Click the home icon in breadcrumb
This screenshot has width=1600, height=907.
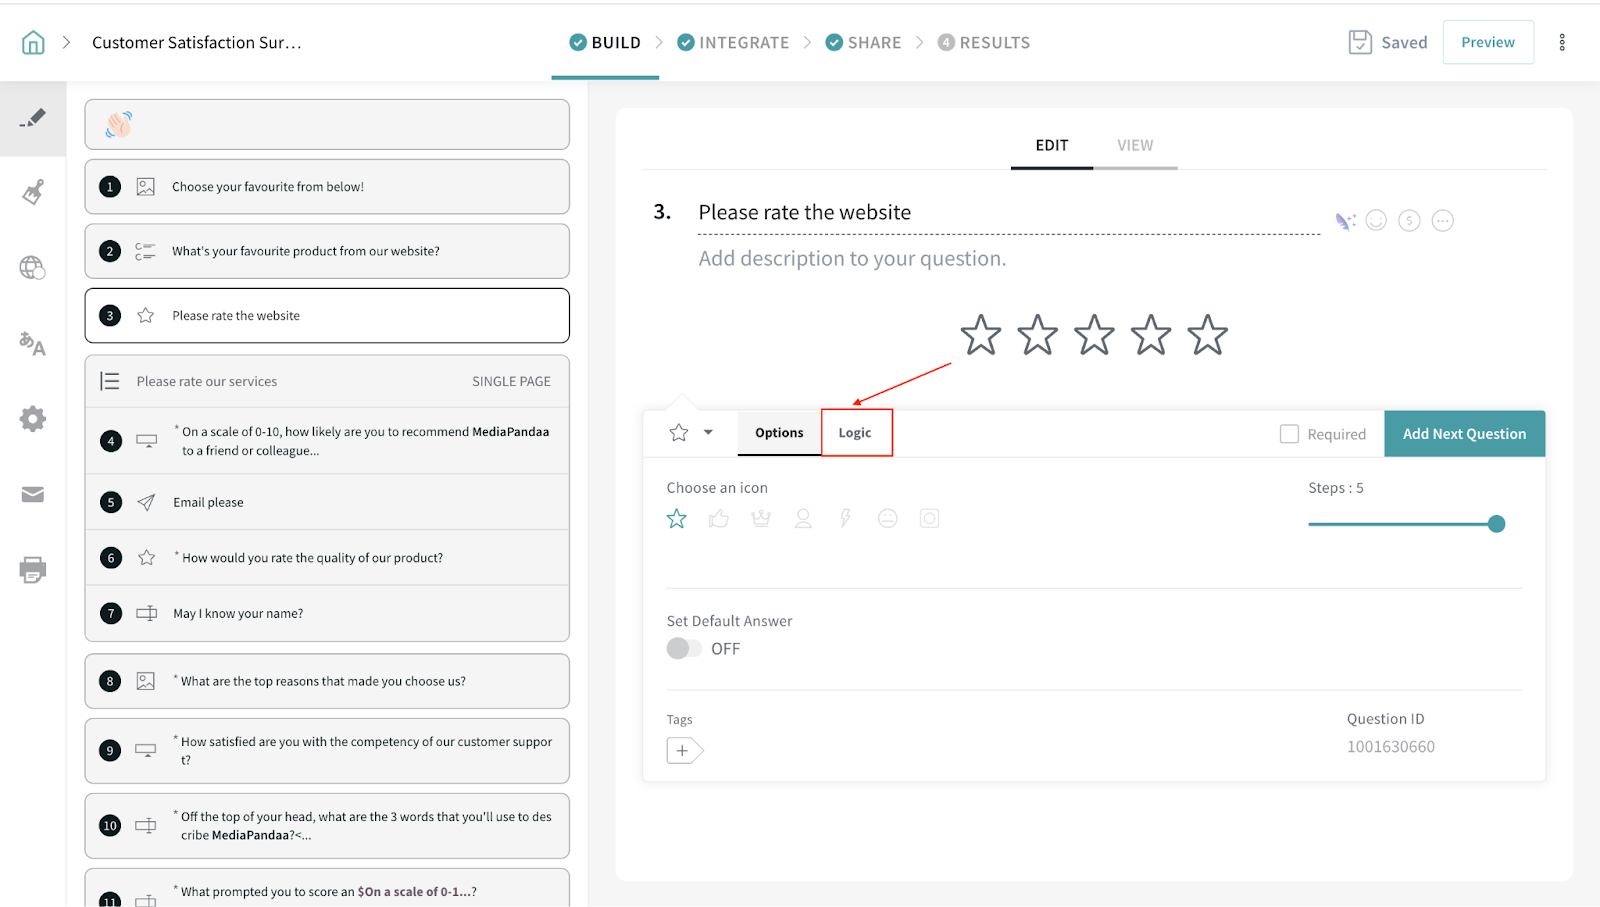pos(33,43)
